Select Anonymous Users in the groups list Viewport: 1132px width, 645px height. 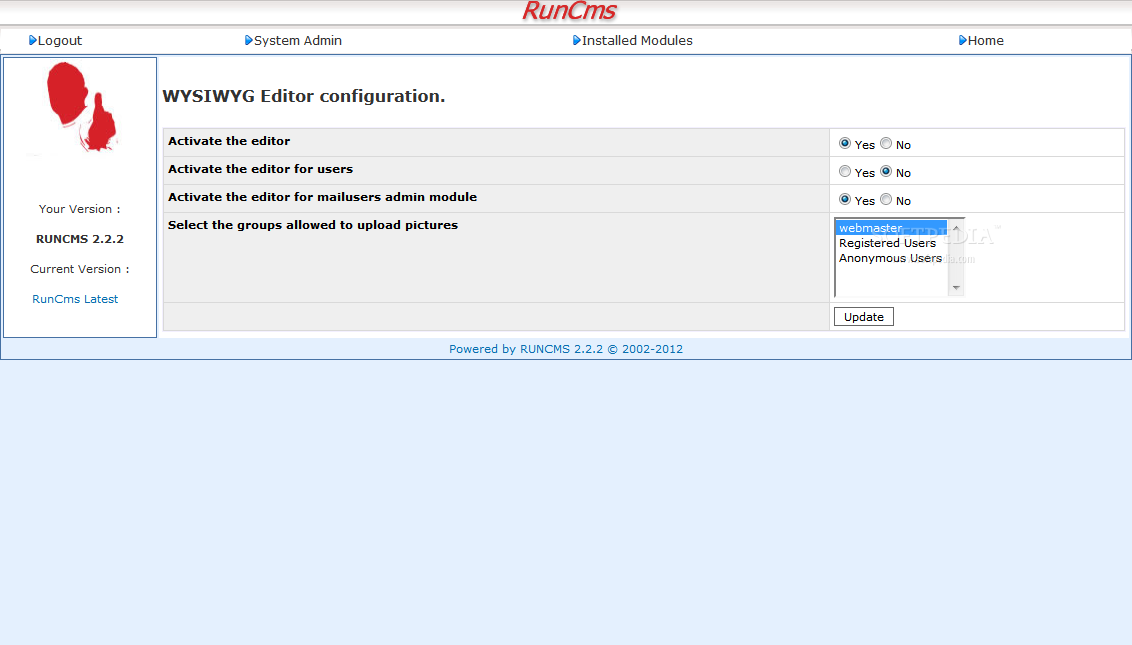(x=891, y=259)
